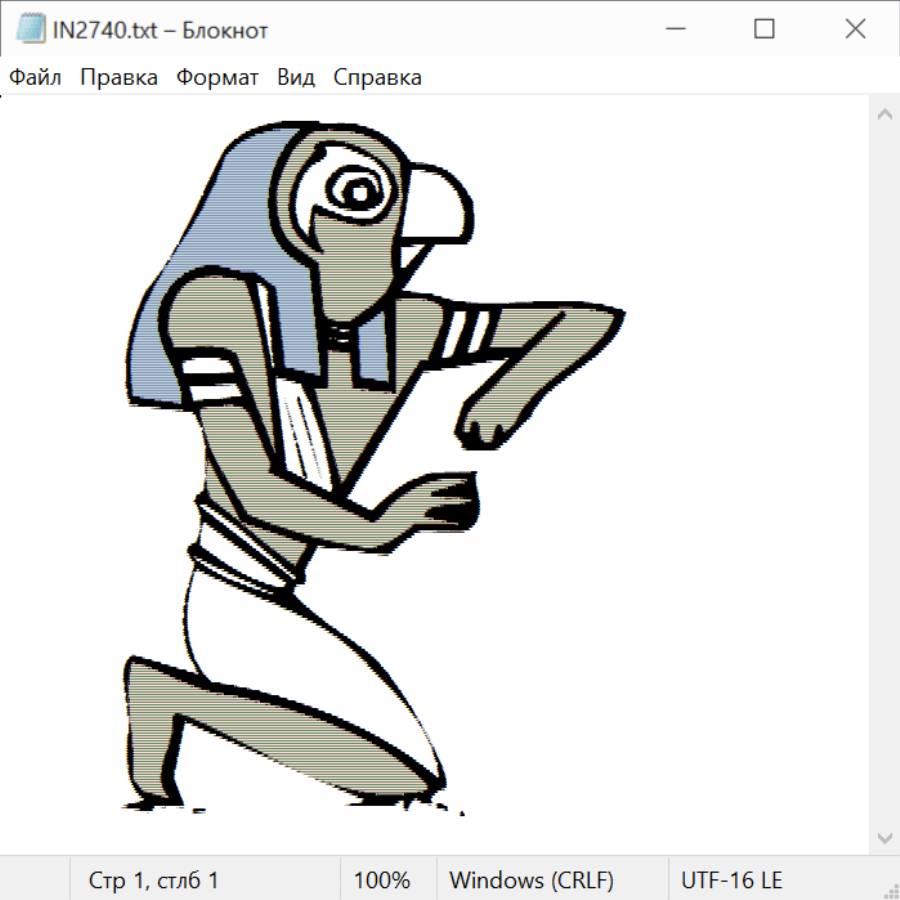
Task: Click the Notepad icon in the title bar
Action: pos(30,30)
